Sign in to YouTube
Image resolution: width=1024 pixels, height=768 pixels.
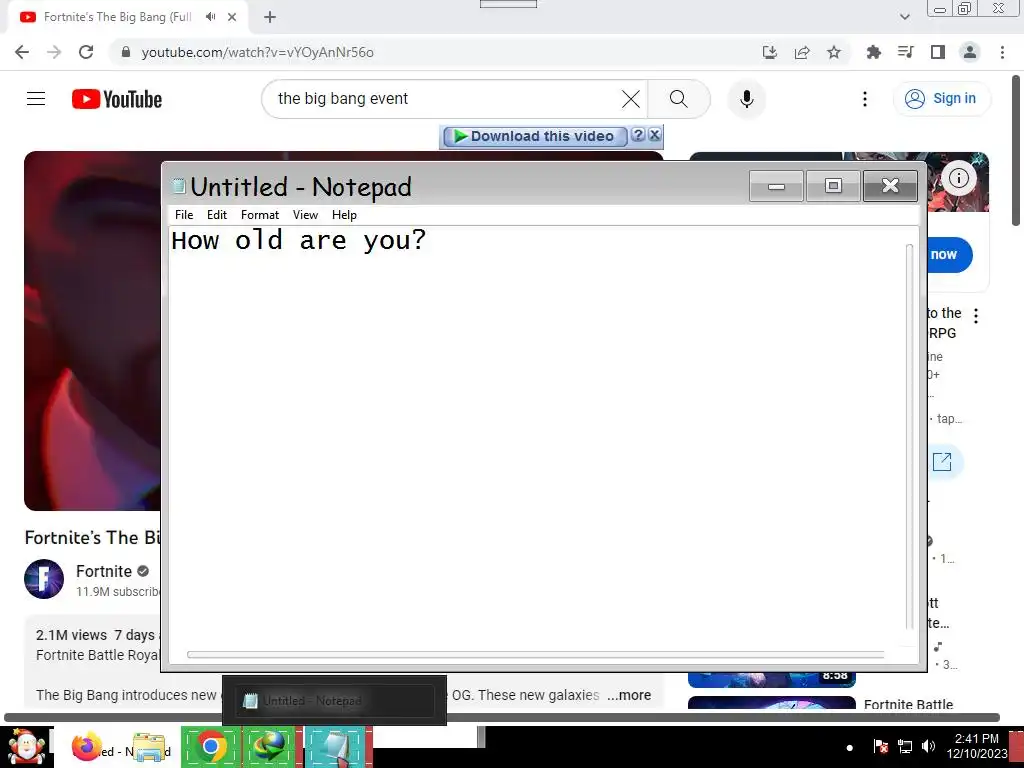click(941, 99)
